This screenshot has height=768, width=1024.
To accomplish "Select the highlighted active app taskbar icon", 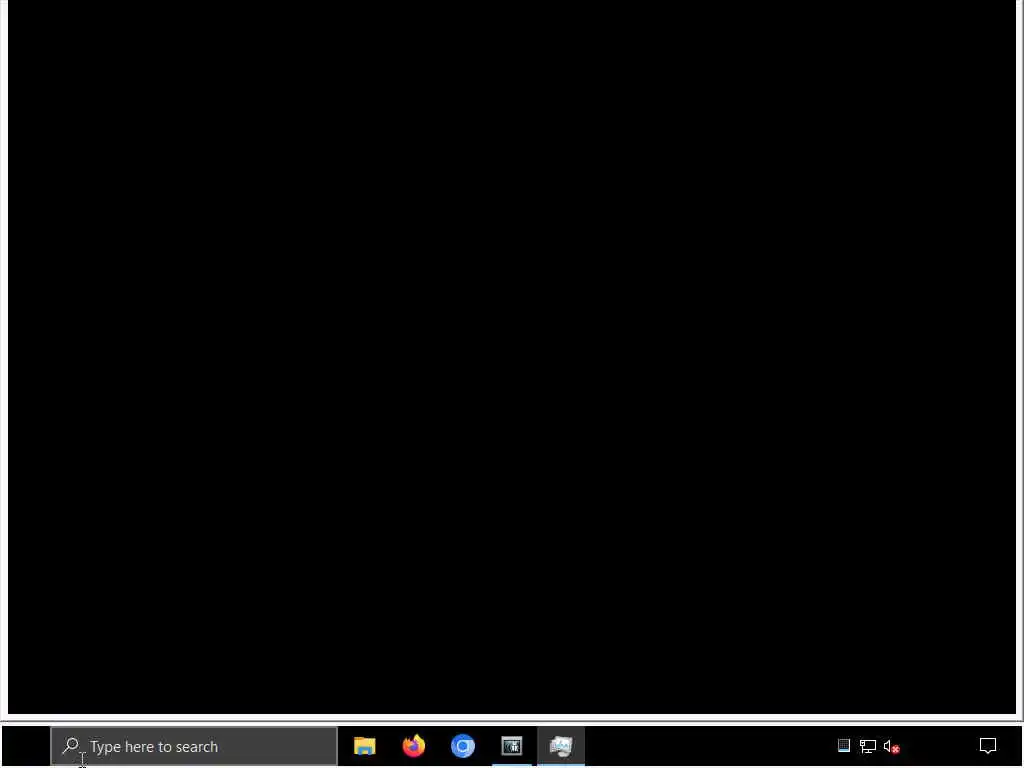I will [561, 746].
